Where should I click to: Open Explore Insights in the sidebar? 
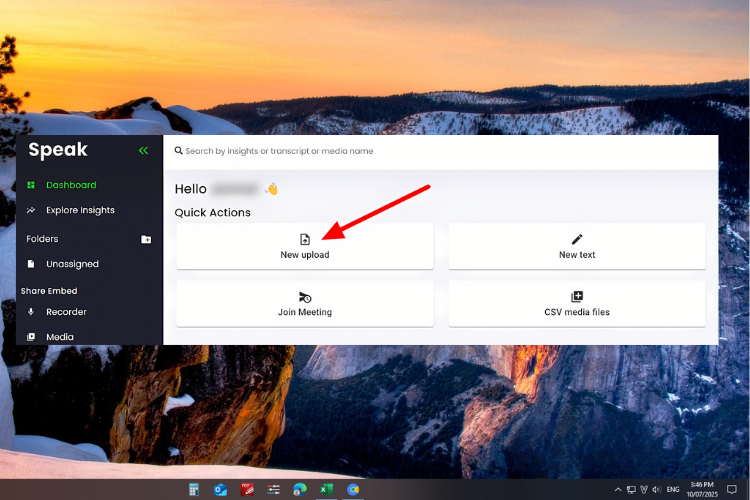80,210
